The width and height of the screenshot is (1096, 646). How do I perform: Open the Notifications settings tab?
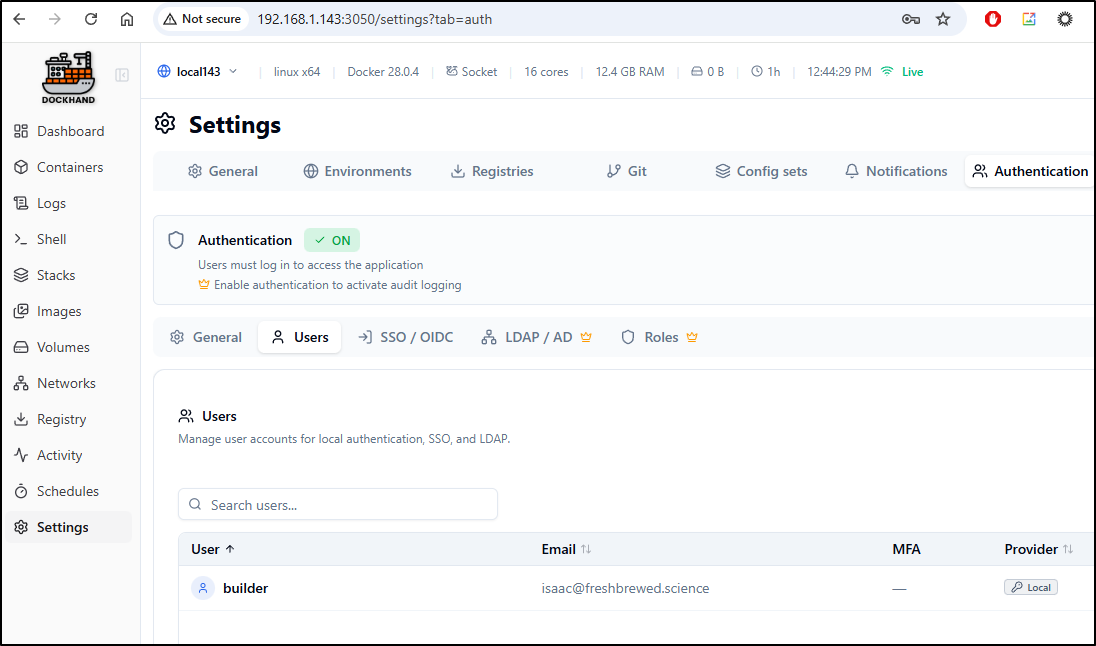pyautogui.click(x=896, y=171)
